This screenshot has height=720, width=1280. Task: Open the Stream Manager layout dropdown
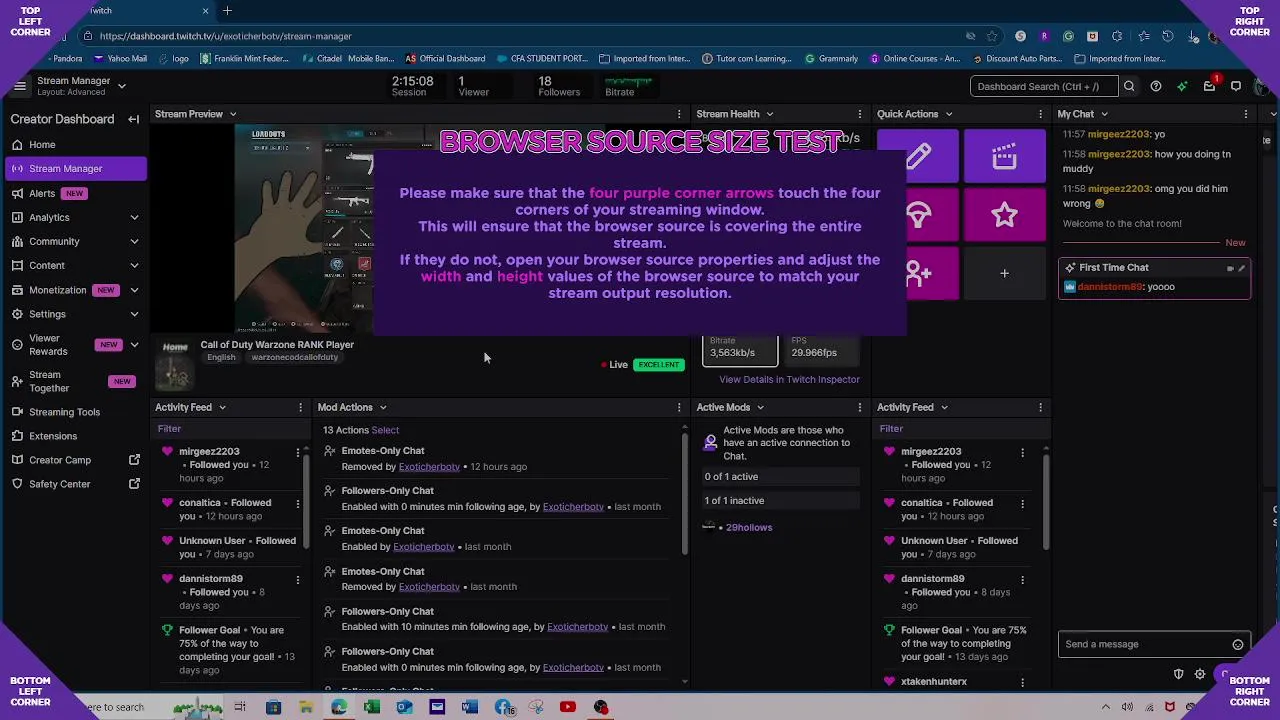(x=121, y=86)
